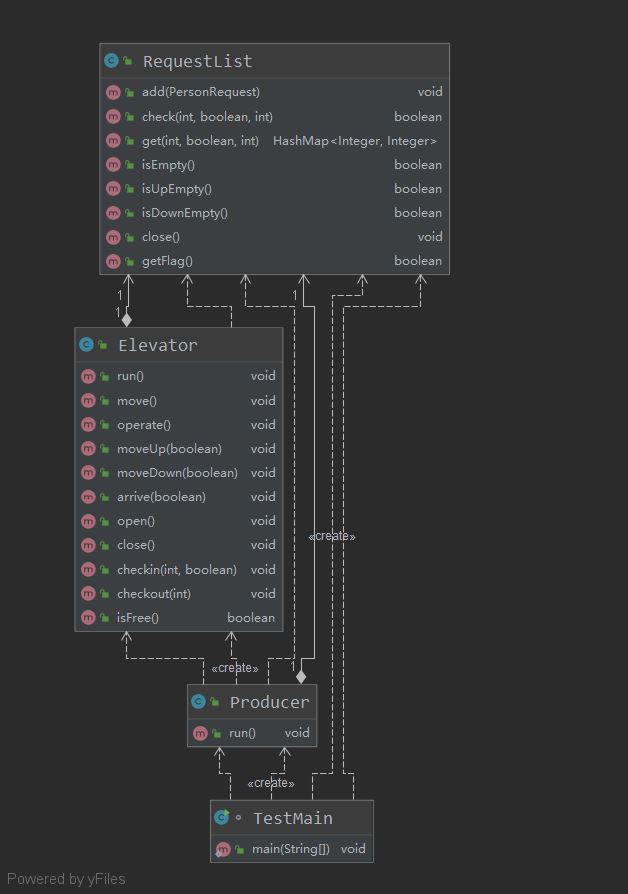
Task: Select isFree() method
Action: (x=179, y=617)
